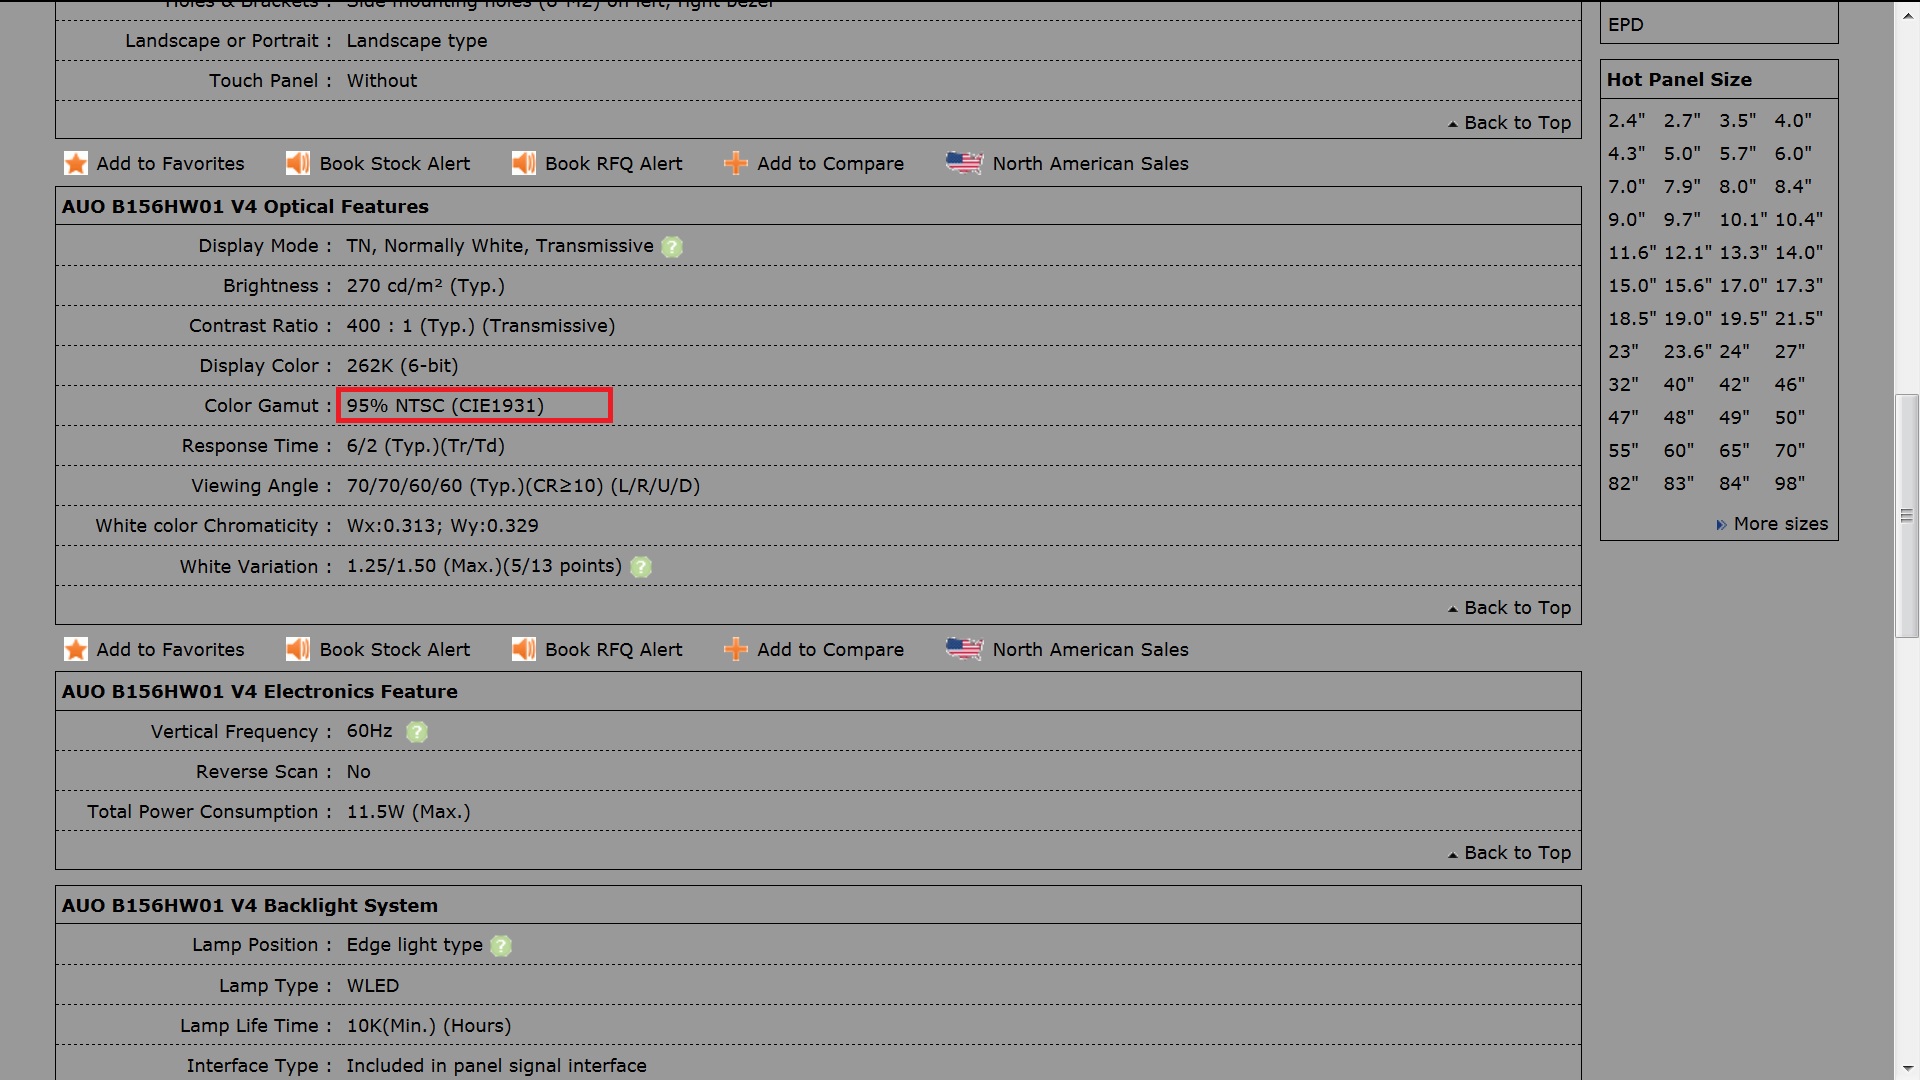Select the 8.4" hot panel size

point(1793,186)
